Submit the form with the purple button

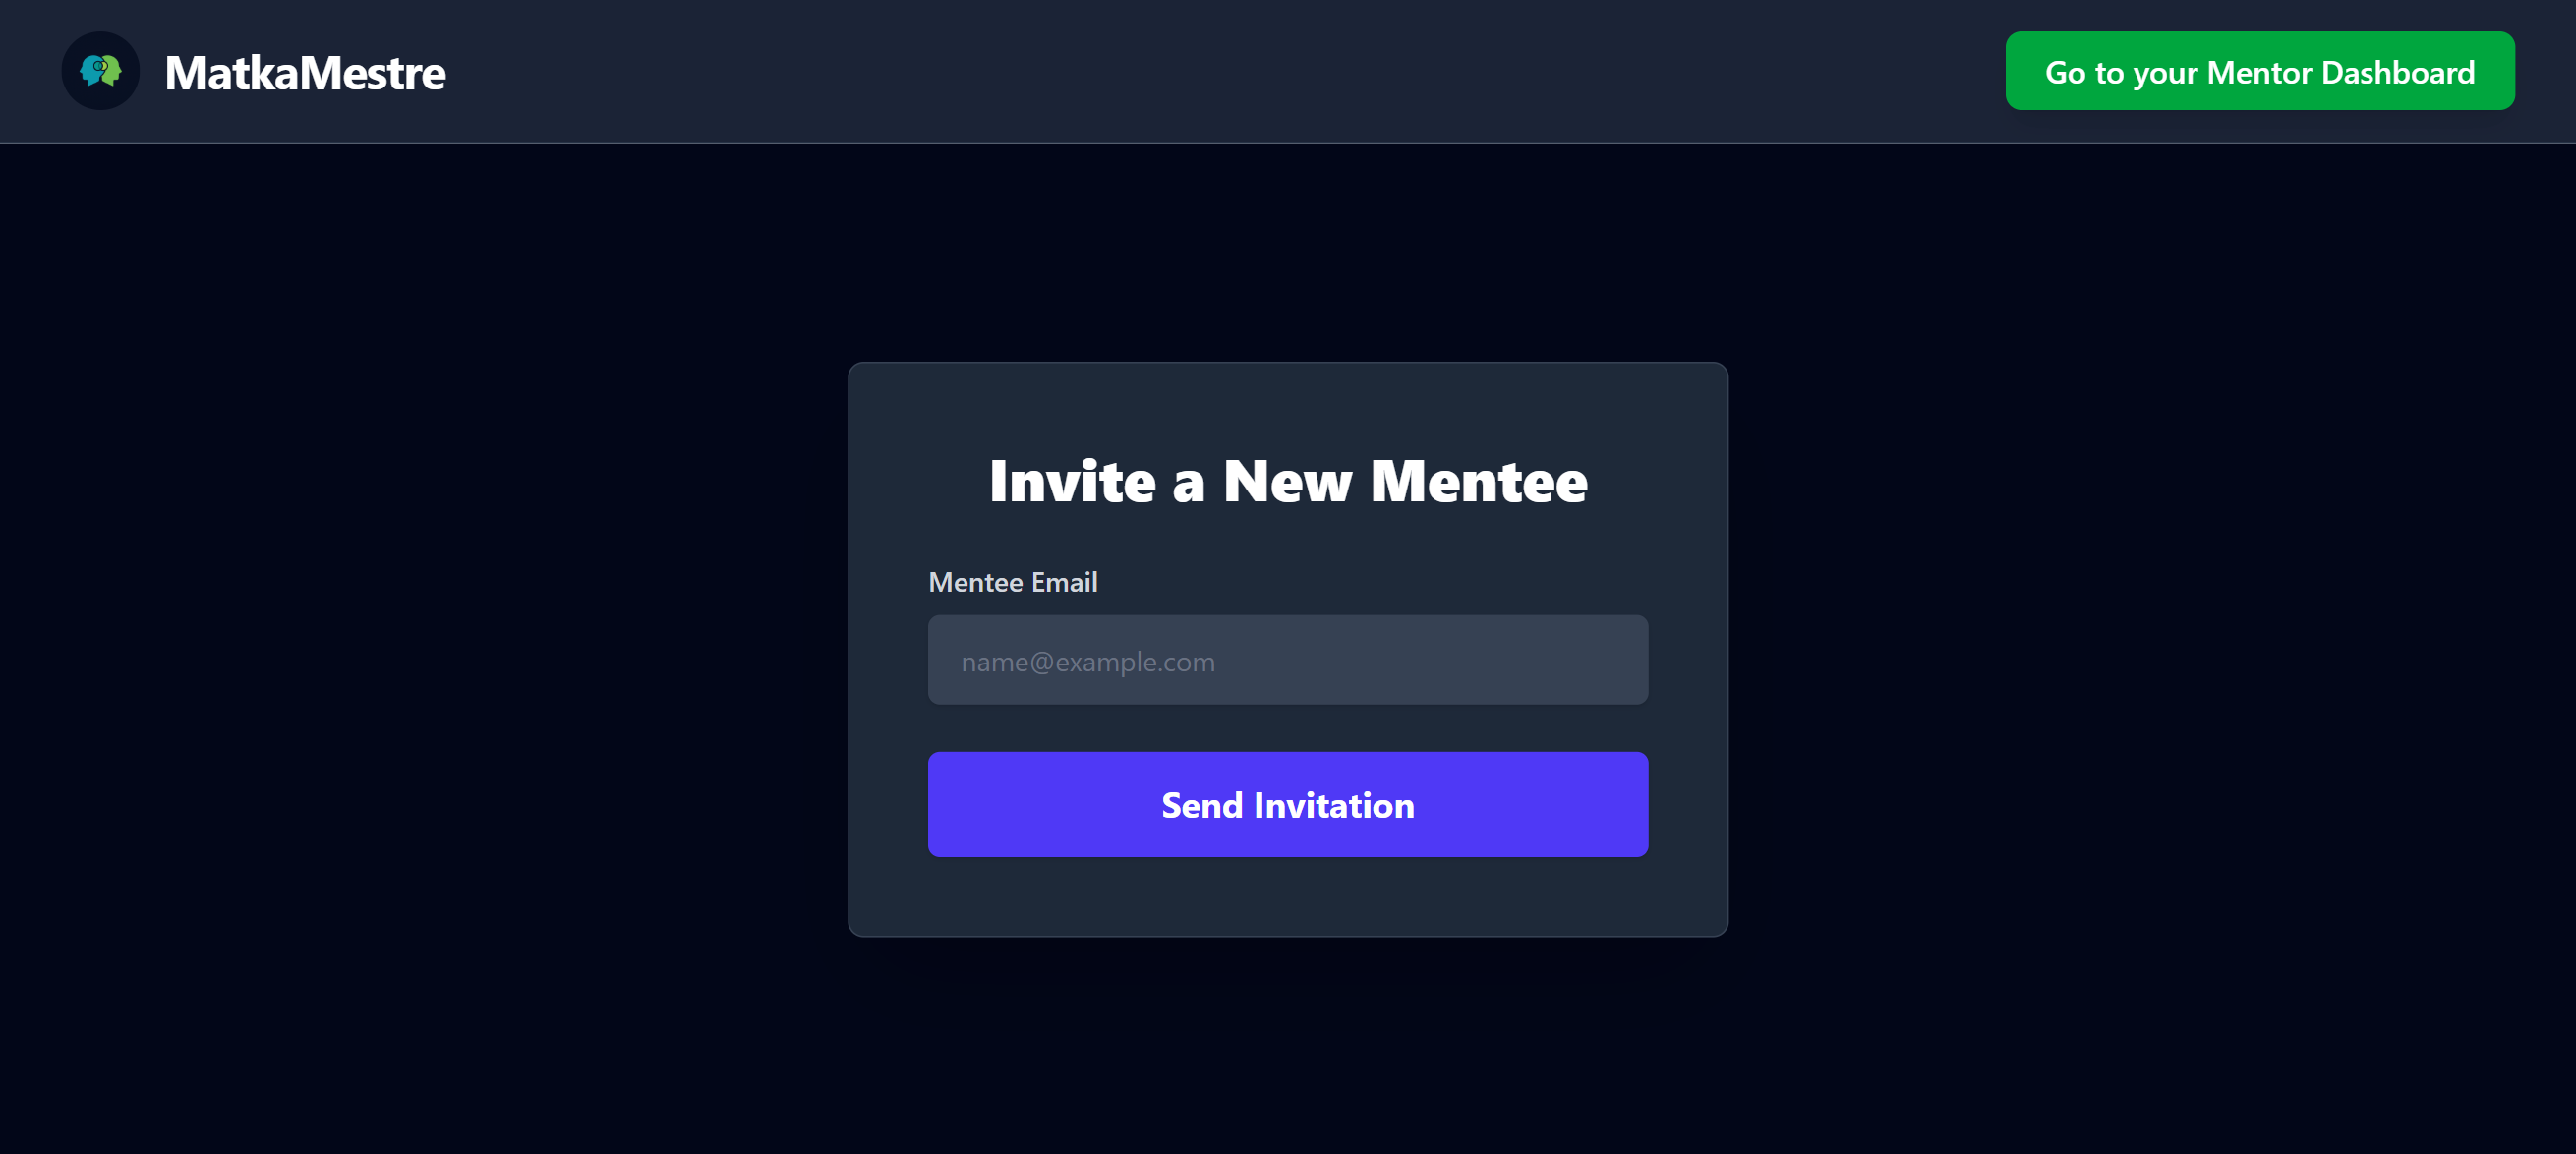(x=1288, y=805)
